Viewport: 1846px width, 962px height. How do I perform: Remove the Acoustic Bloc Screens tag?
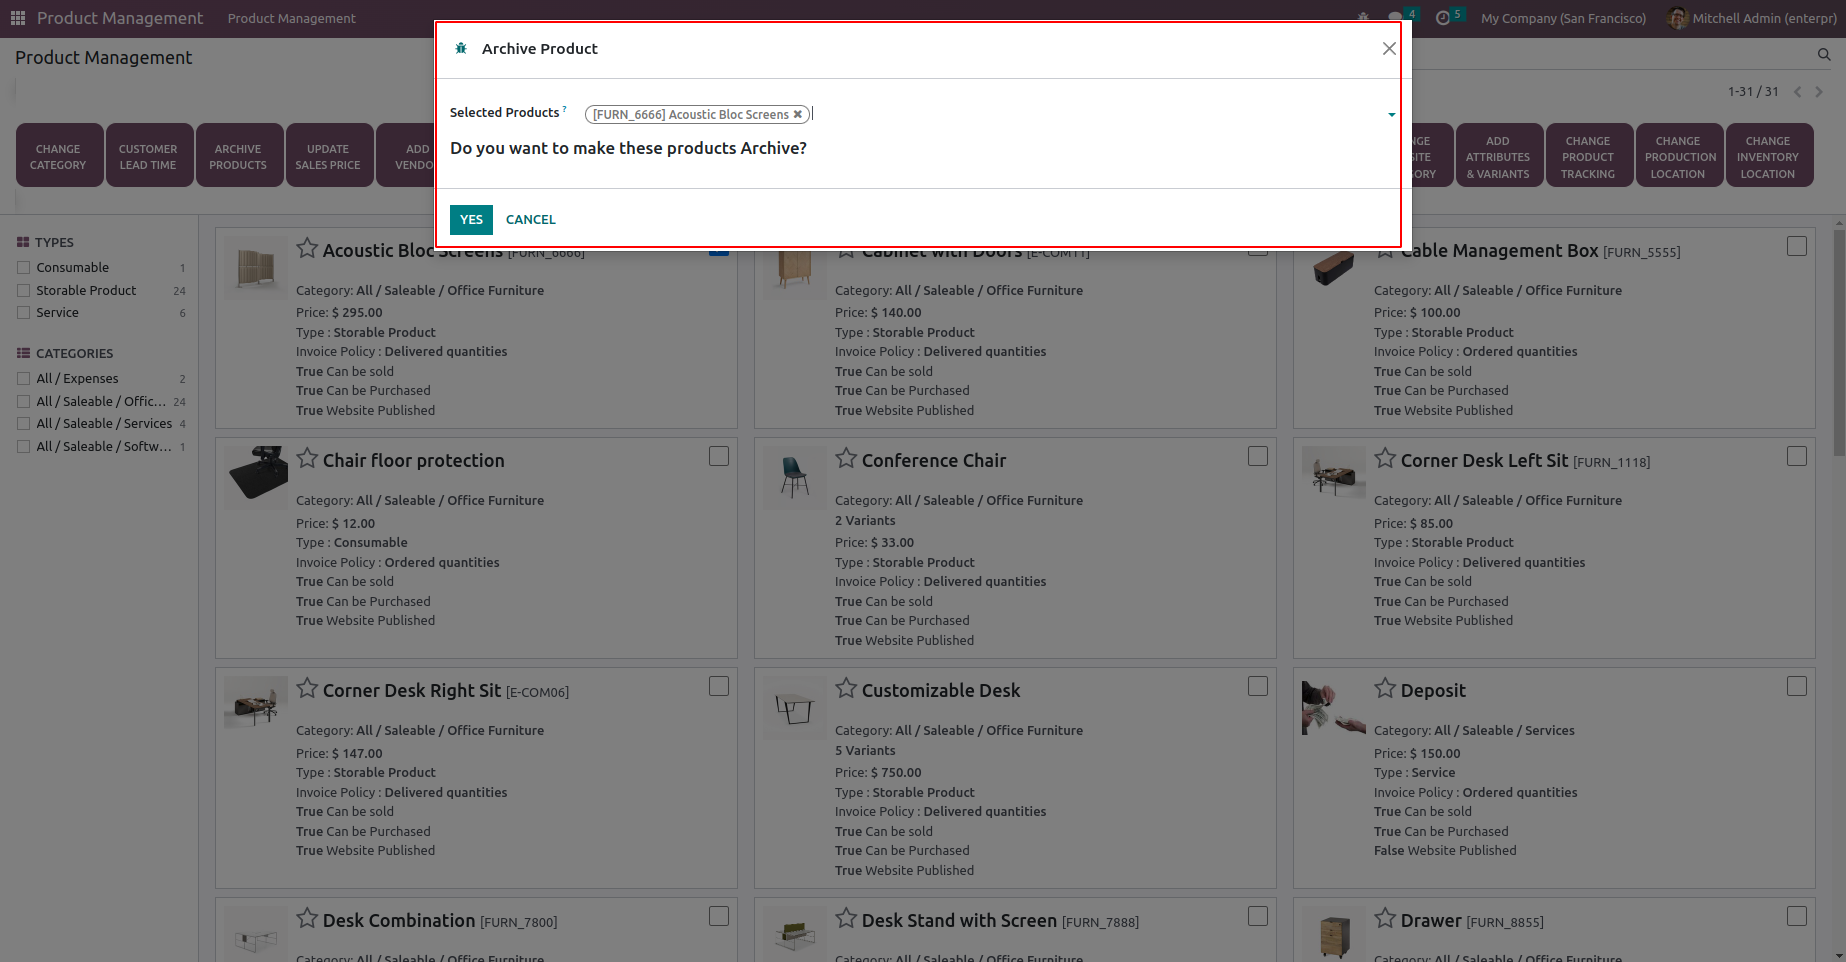pyautogui.click(x=798, y=114)
